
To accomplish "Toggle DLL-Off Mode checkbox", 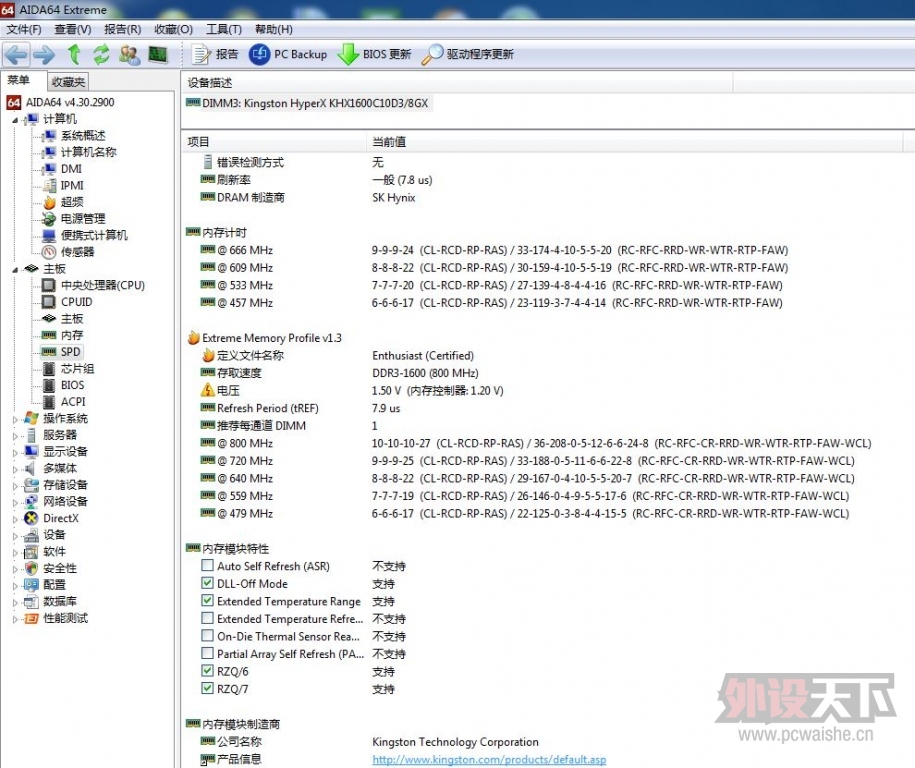I will [x=207, y=582].
